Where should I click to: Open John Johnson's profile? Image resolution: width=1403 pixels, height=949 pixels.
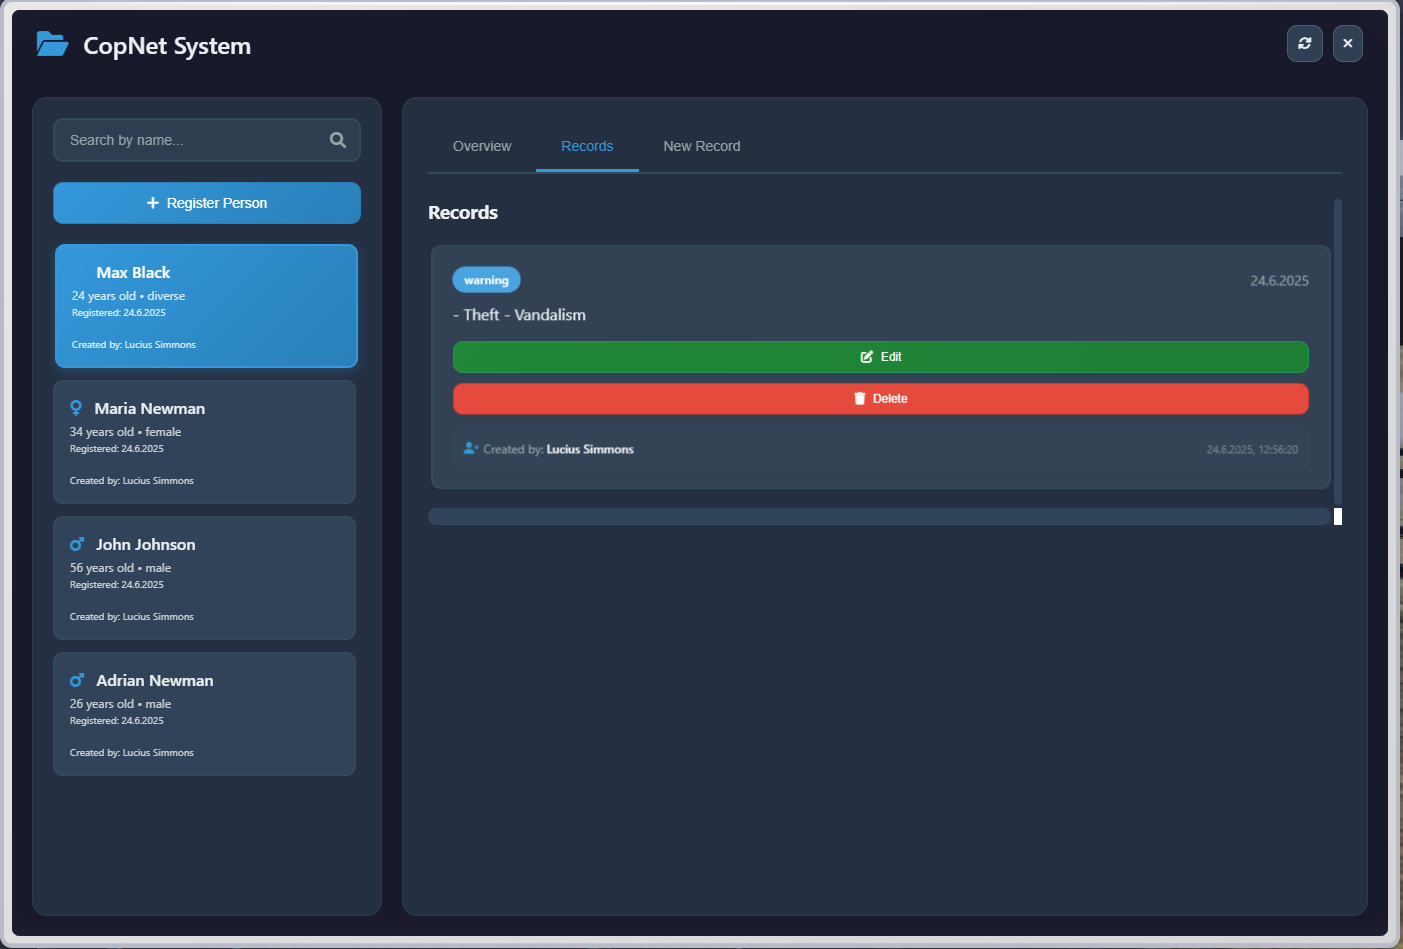point(205,578)
